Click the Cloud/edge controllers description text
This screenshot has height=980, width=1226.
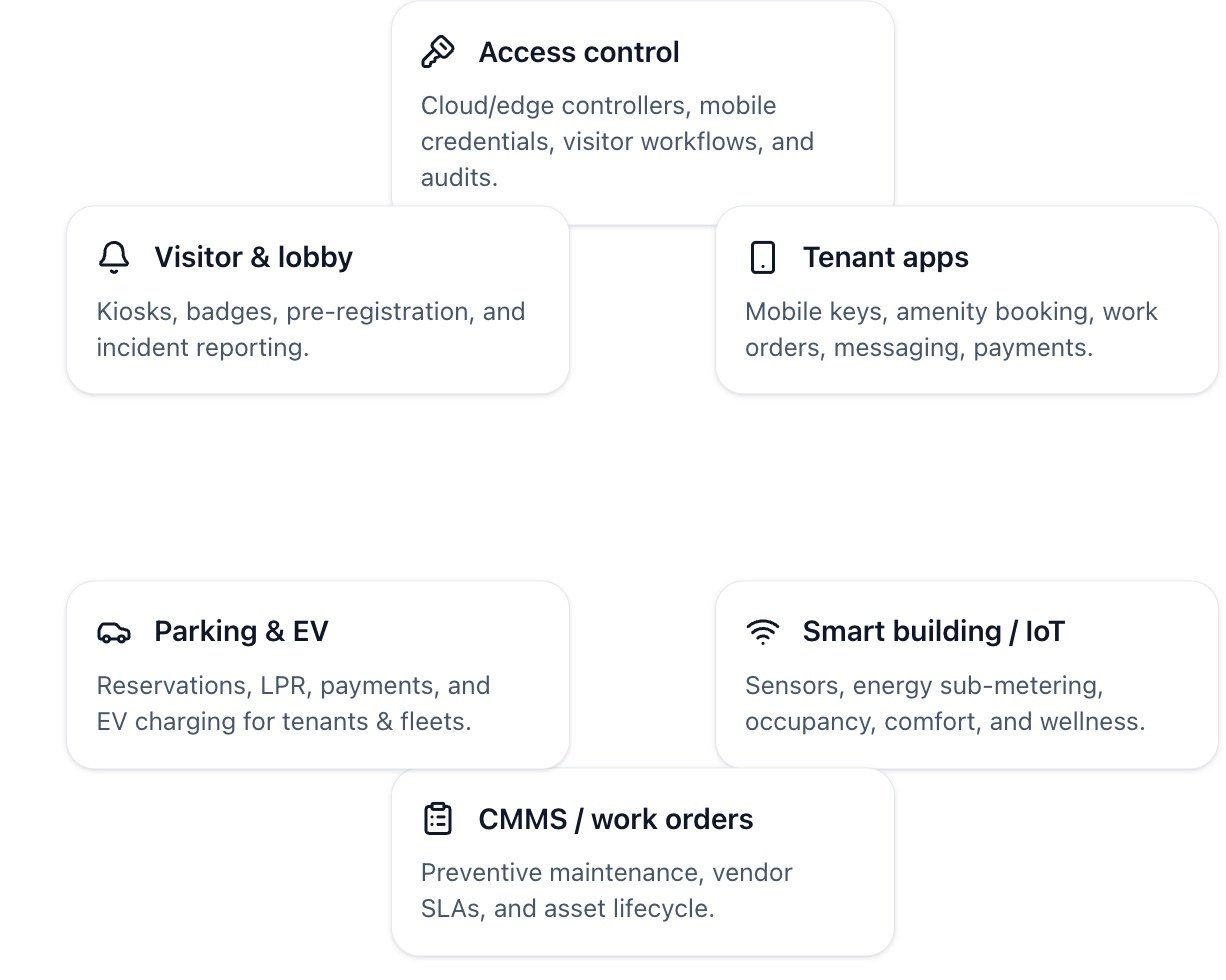[617, 141]
